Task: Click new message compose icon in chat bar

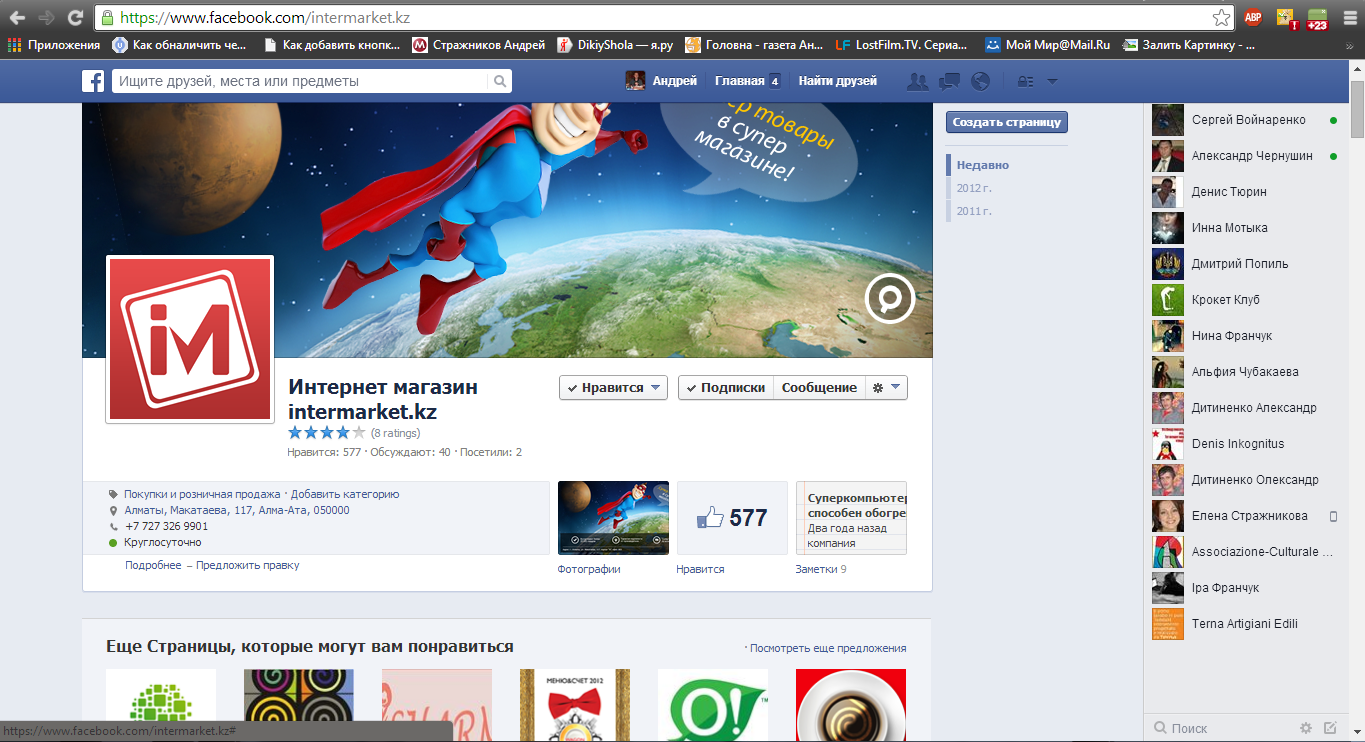Action: (x=1330, y=728)
